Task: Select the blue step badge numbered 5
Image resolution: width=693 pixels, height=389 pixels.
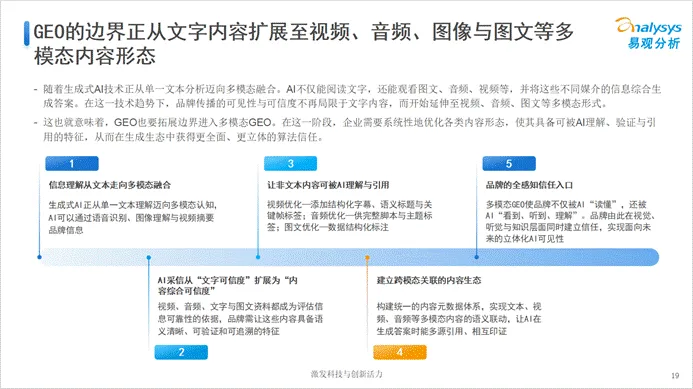Action: coord(509,164)
